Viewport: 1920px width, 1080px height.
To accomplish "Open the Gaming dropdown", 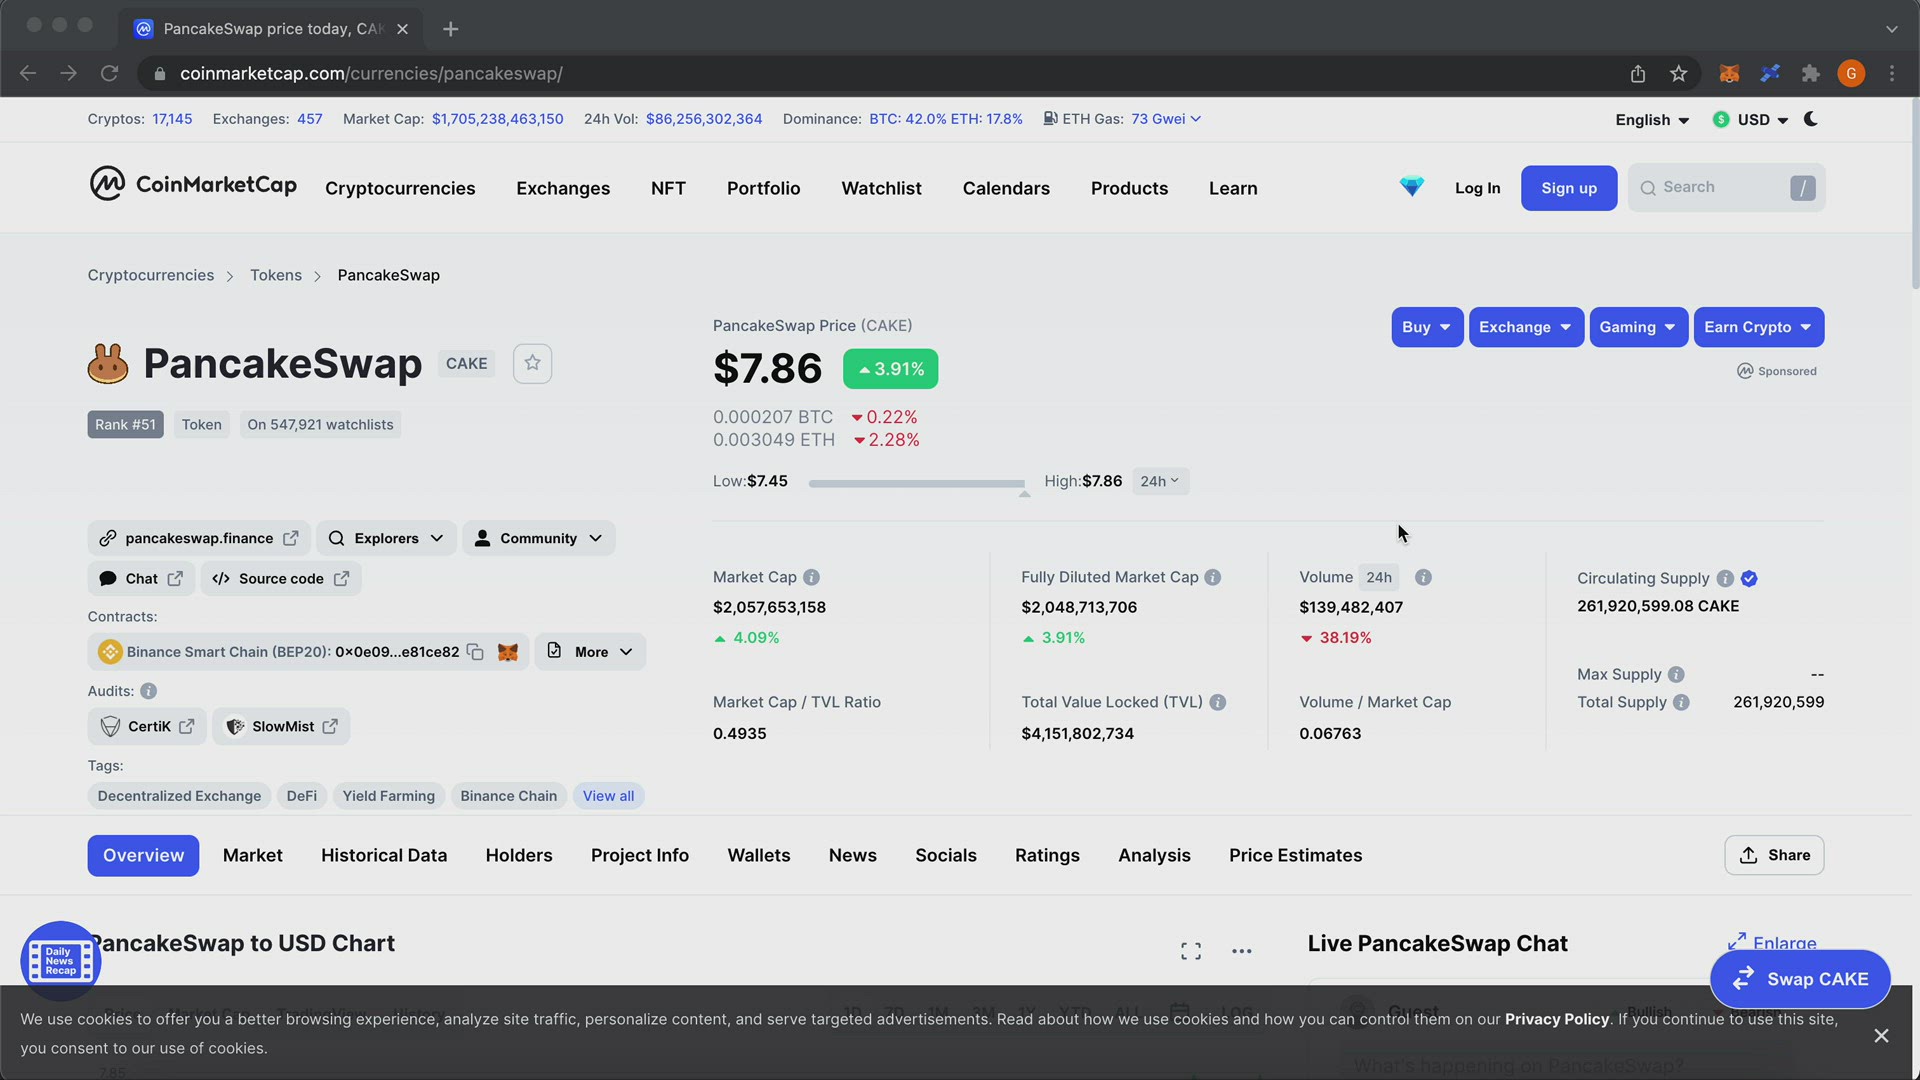I will 1638,327.
